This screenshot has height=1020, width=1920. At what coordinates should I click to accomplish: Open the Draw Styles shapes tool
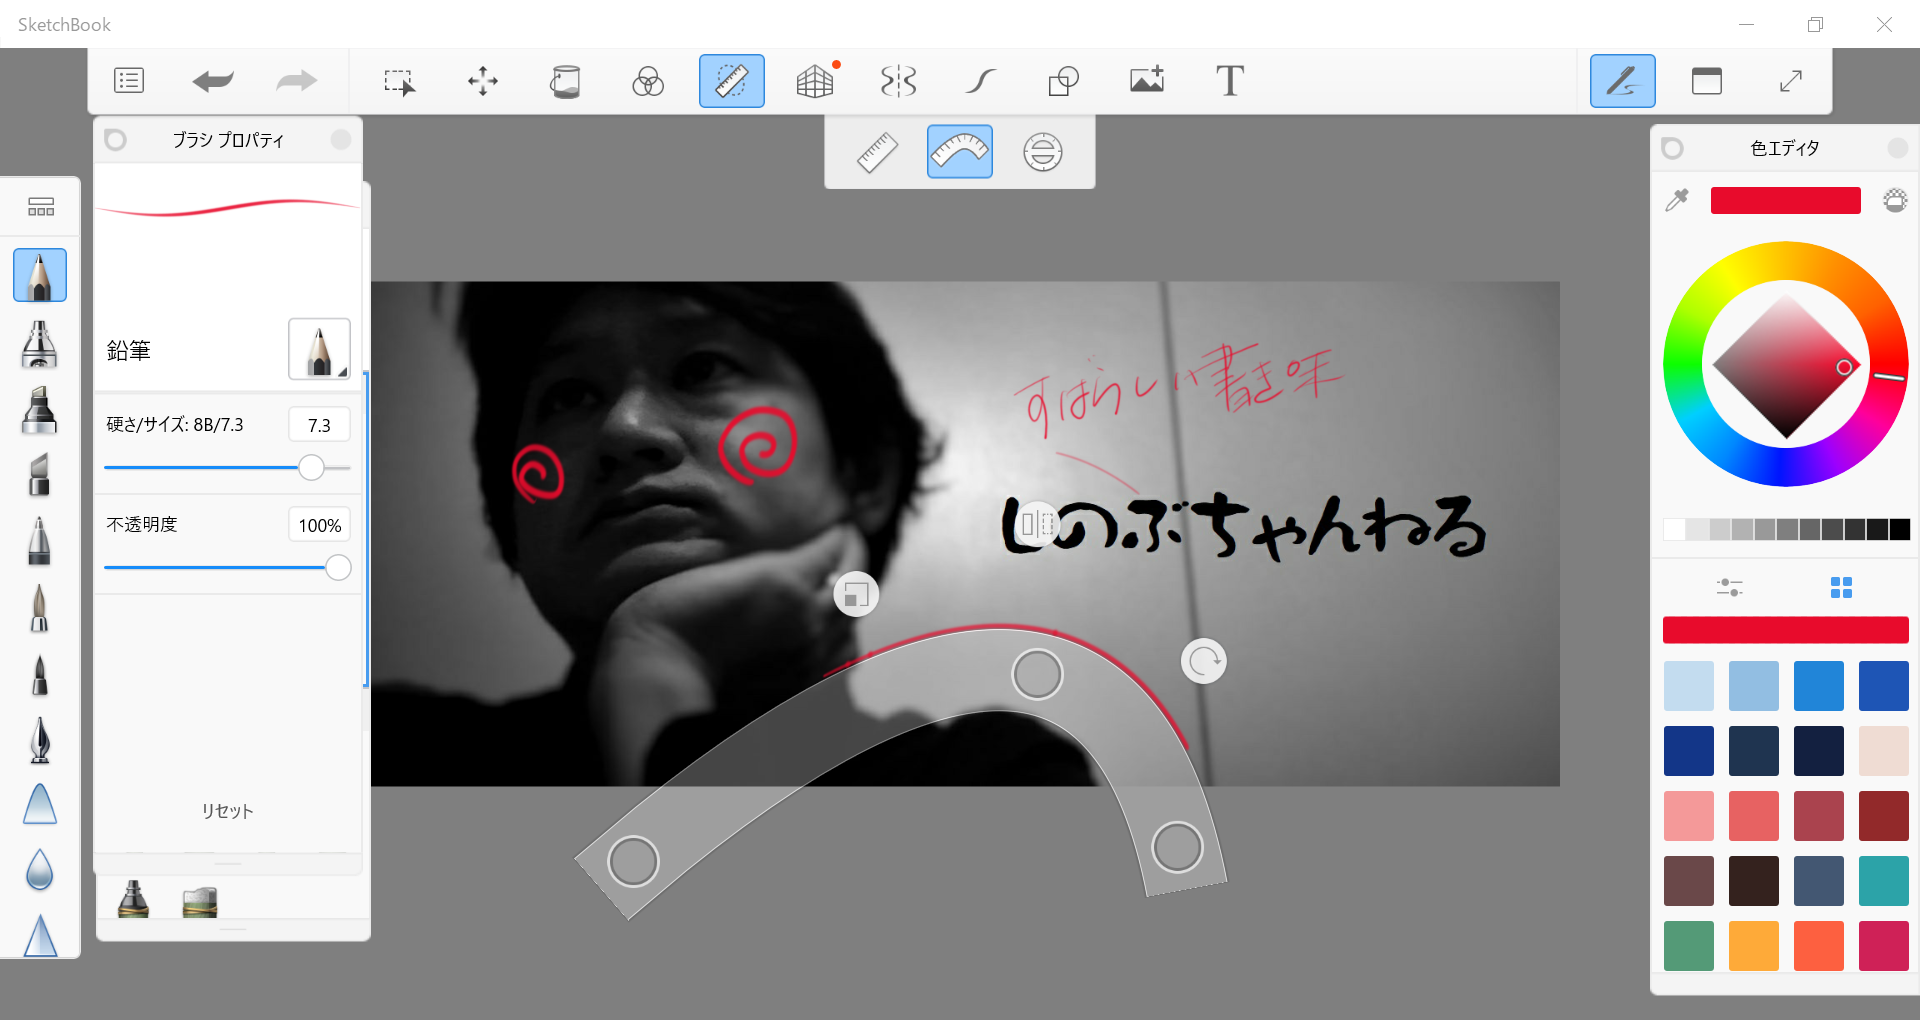click(1064, 81)
